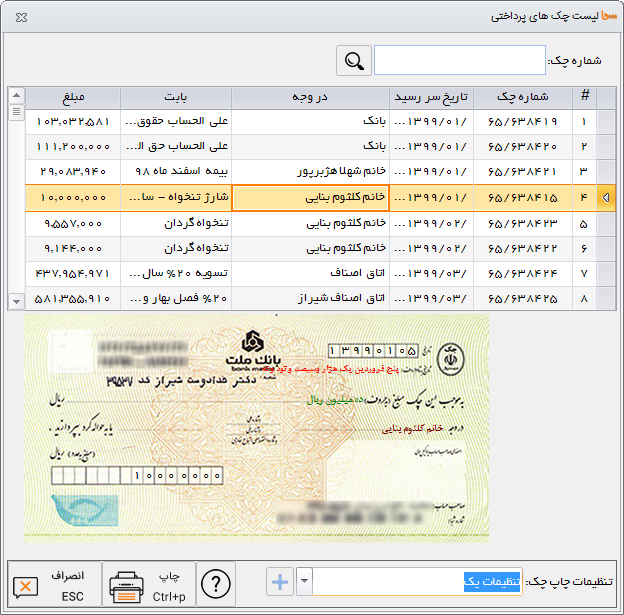Click the plus icon beside print settings
624x615 pixels.
click(280, 582)
